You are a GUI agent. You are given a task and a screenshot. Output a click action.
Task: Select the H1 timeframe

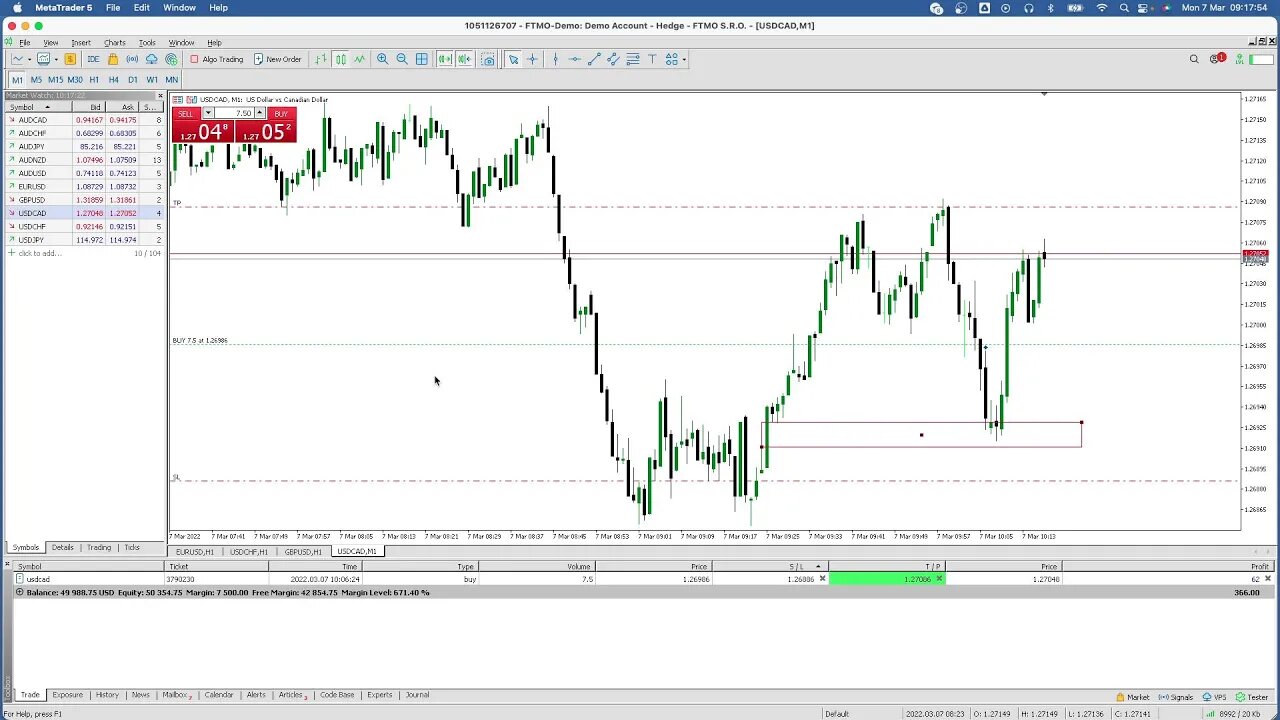(x=94, y=80)
